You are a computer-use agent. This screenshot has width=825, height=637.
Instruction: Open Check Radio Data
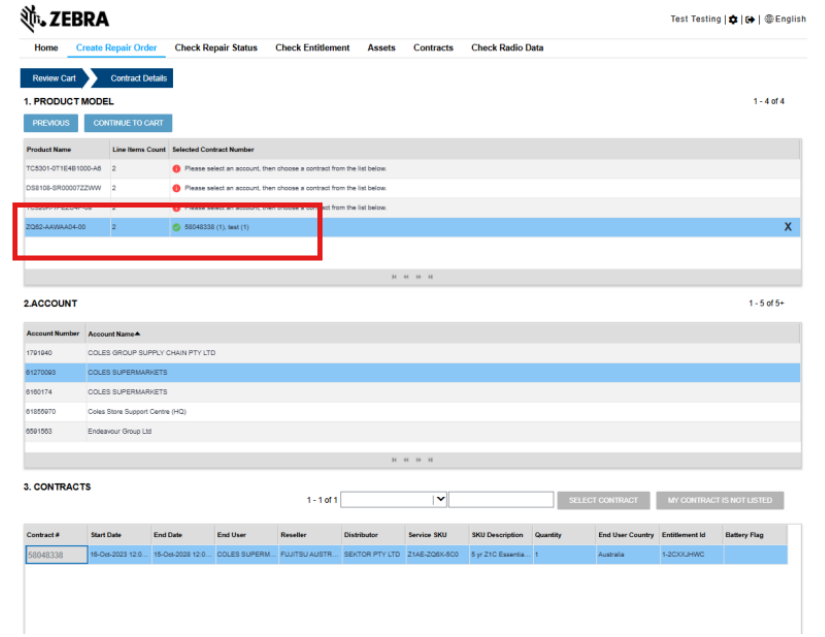pyautogui.click(x=507, y=48)
